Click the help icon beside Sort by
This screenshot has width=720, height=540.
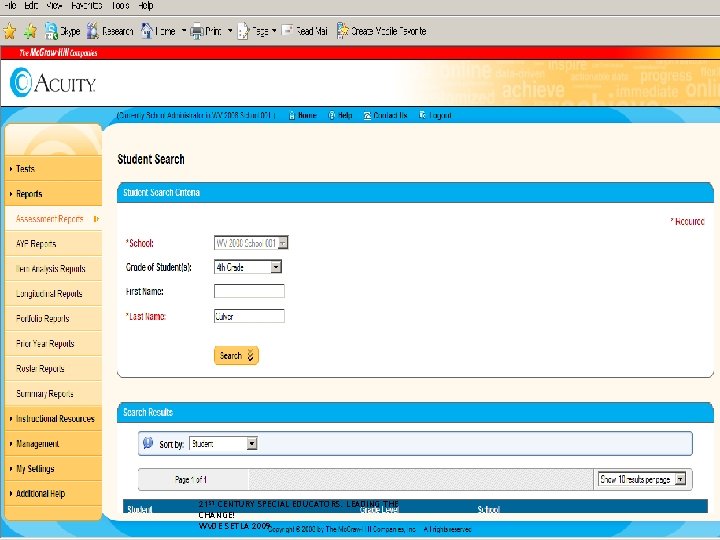(x=148, y=443)
